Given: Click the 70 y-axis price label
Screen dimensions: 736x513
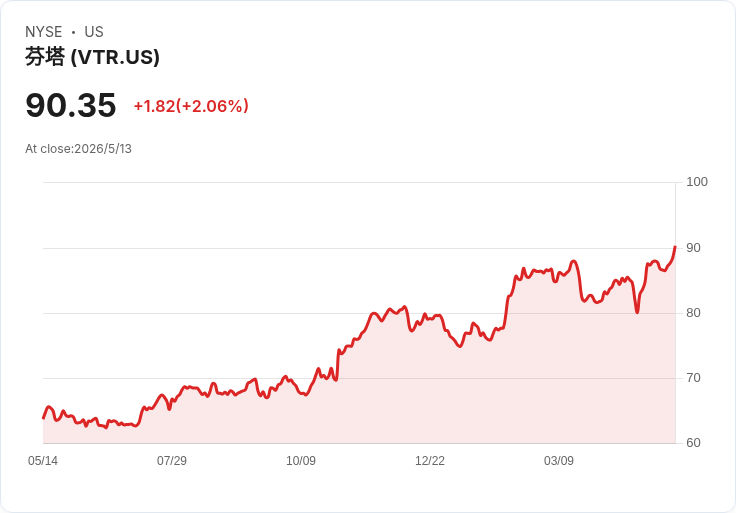Looking at the screenshot, I should [693, 378].
